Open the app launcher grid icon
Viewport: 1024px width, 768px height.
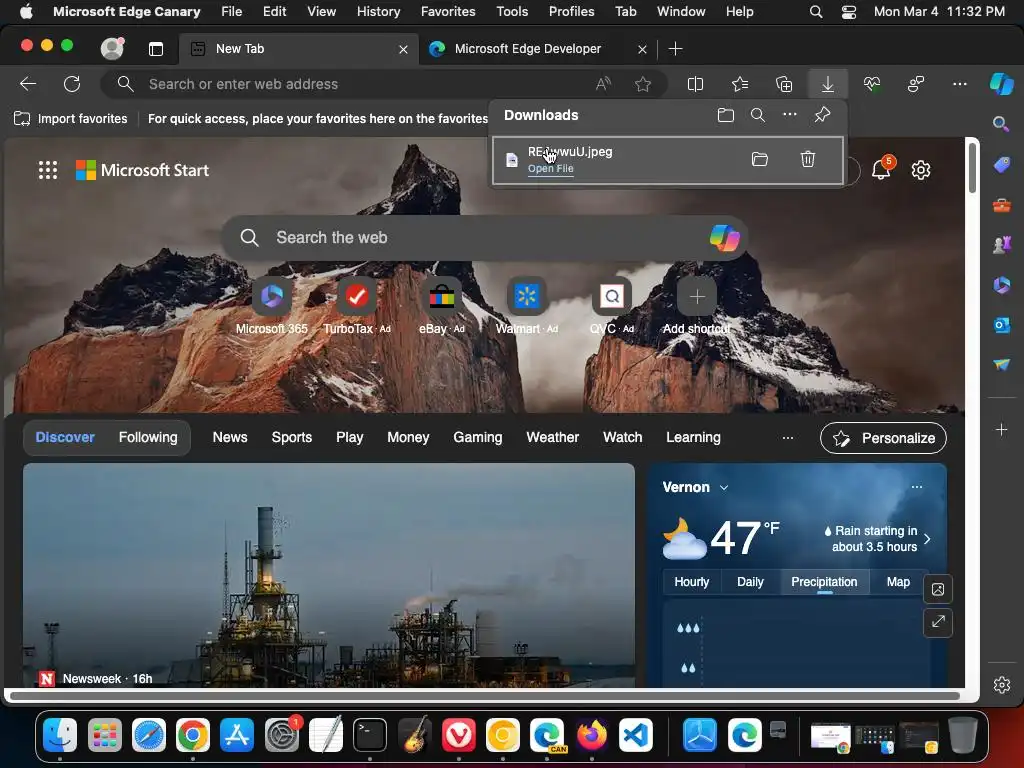(48, 170)
